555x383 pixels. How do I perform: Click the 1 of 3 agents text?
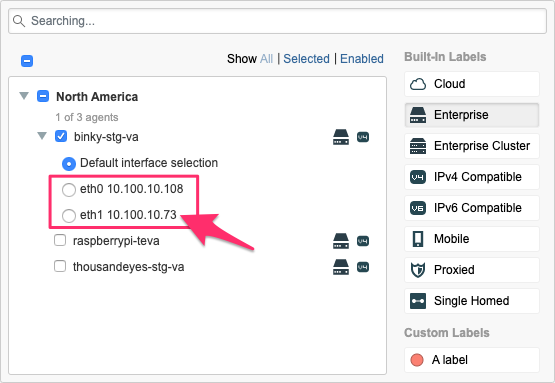(87, 117)
